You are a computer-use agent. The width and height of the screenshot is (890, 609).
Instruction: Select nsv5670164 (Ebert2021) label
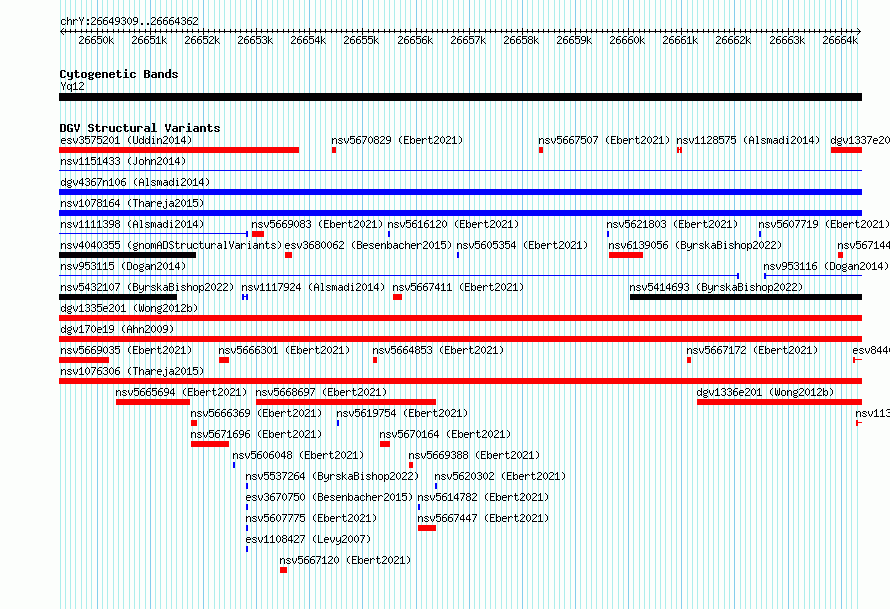pos(445,434)
